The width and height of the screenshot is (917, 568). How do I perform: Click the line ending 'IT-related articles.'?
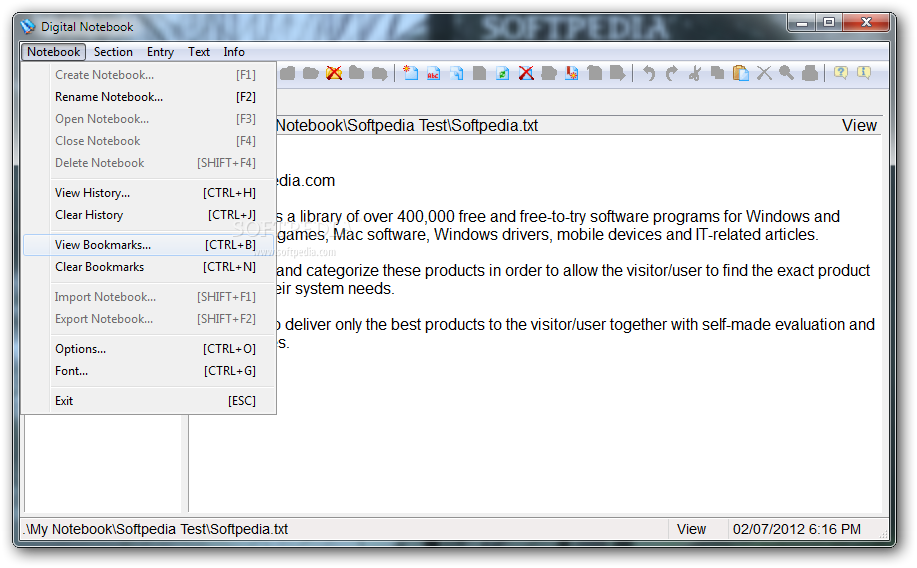click(x=547, y=235)
